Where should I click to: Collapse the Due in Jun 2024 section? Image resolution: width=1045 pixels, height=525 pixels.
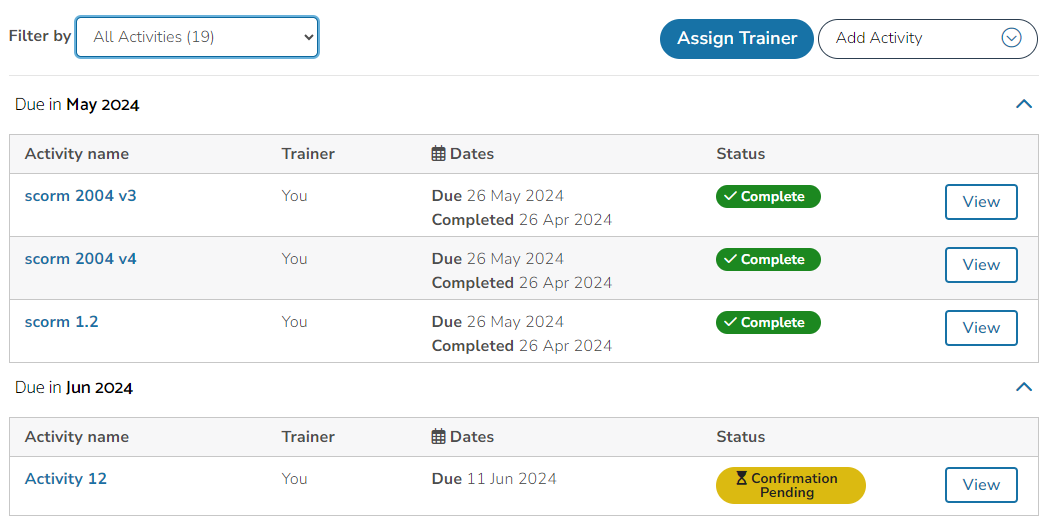pyautogui.click(x=1024, y=387)
